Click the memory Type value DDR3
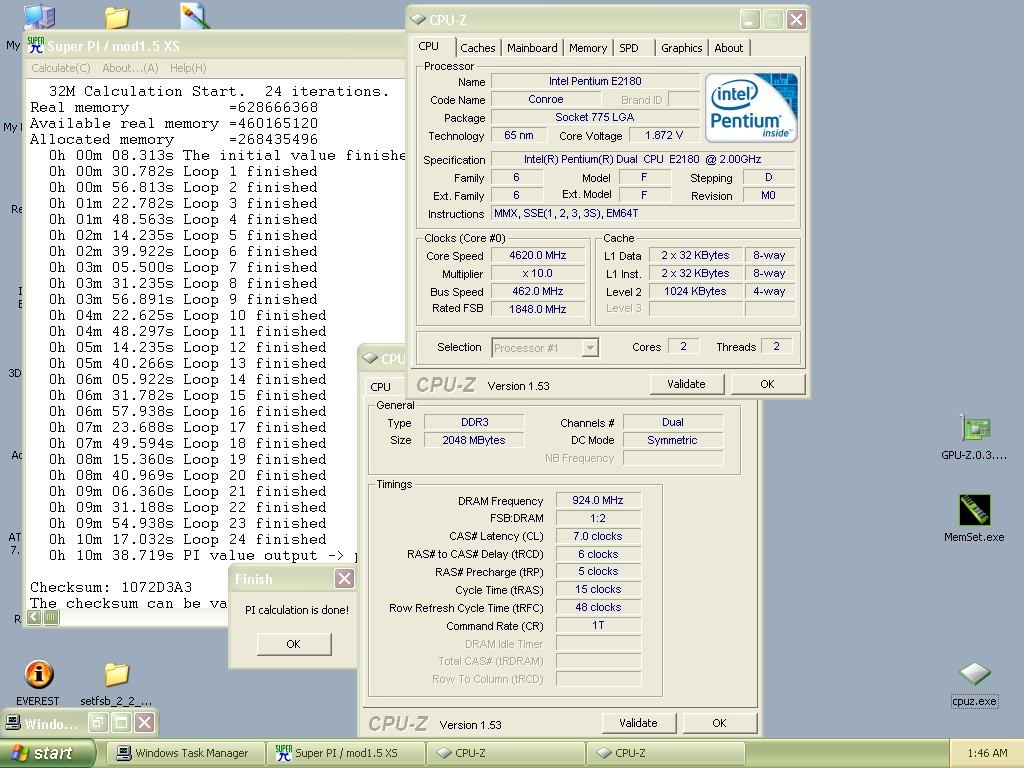 coord(474,422)
